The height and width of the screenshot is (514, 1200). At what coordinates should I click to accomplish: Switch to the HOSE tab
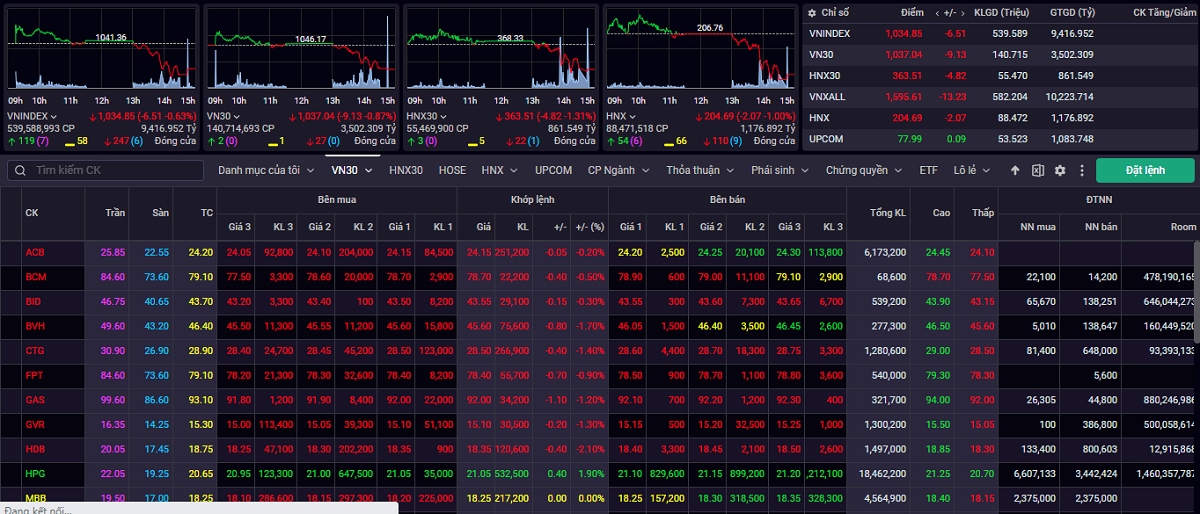[452, 170]
